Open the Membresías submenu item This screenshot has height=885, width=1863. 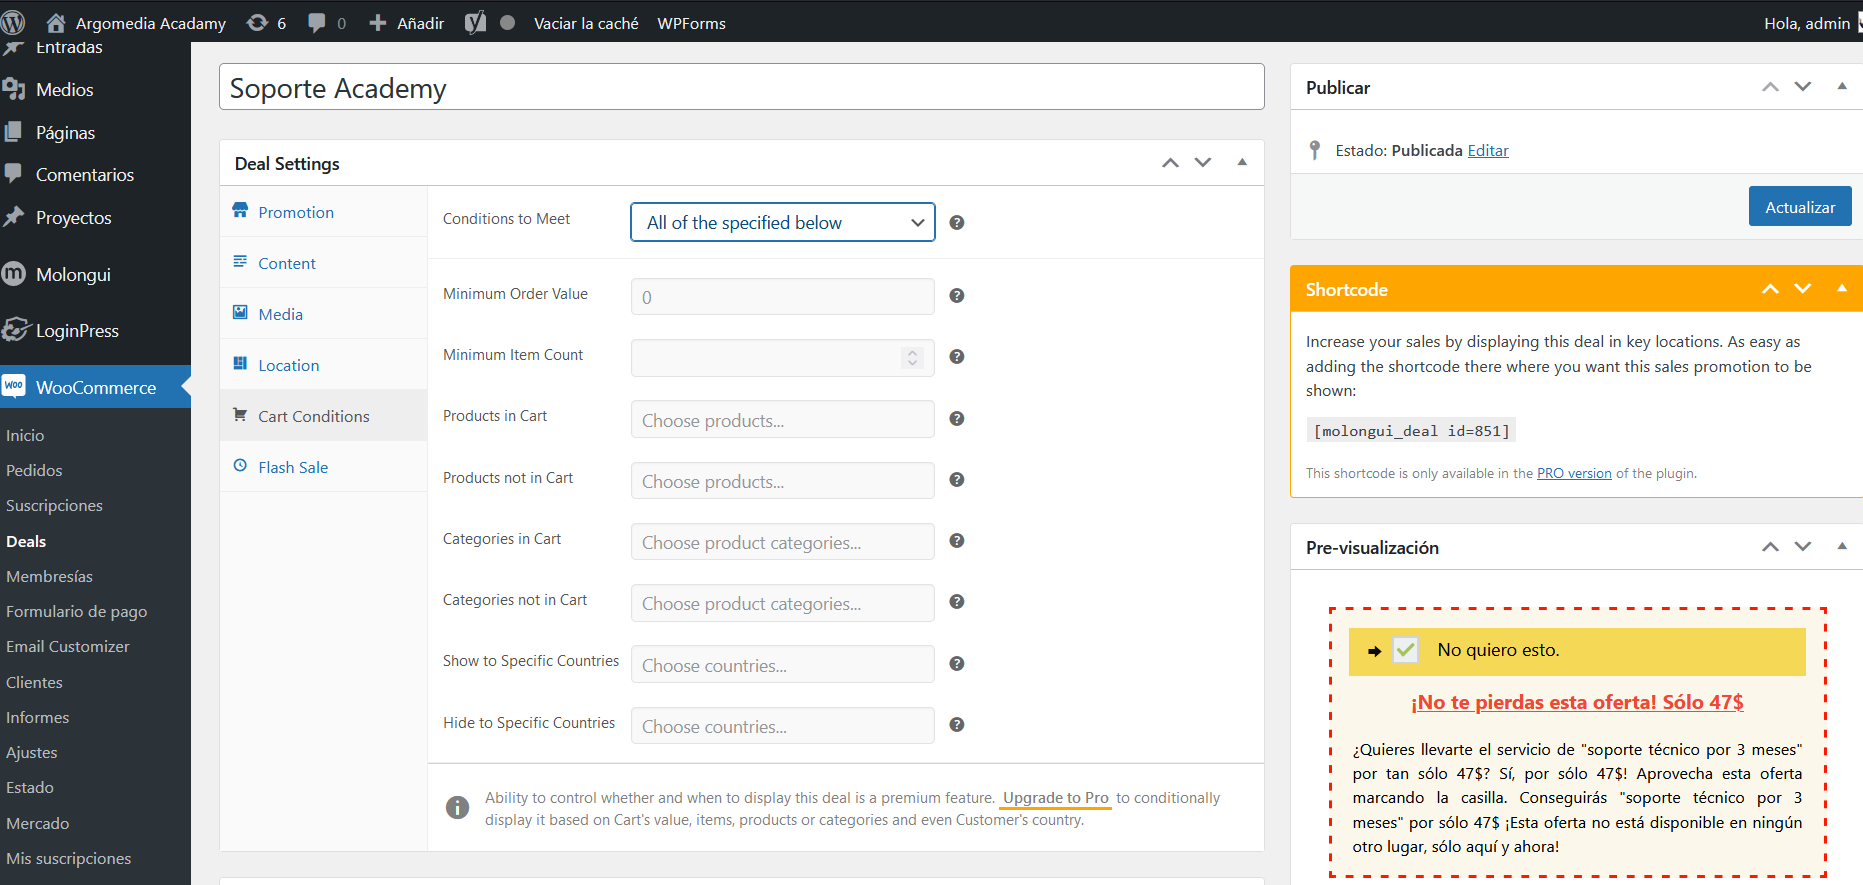49,576
